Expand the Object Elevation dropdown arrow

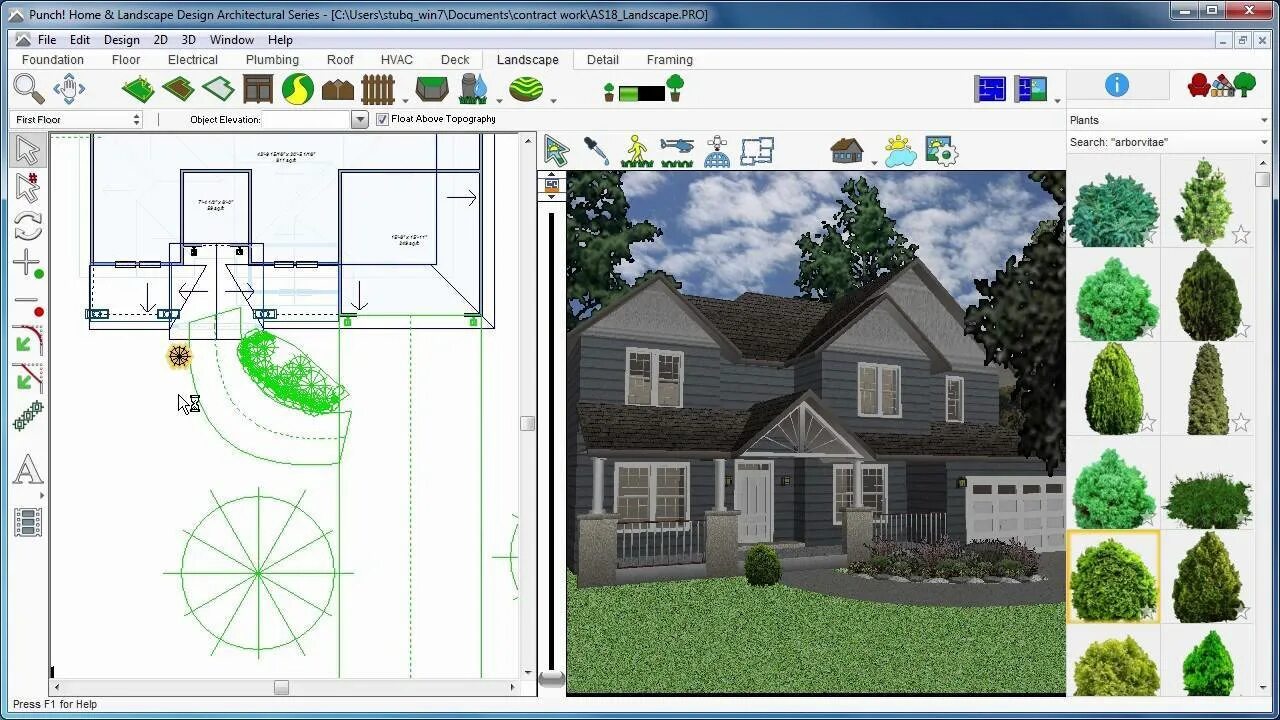point(360,119)
